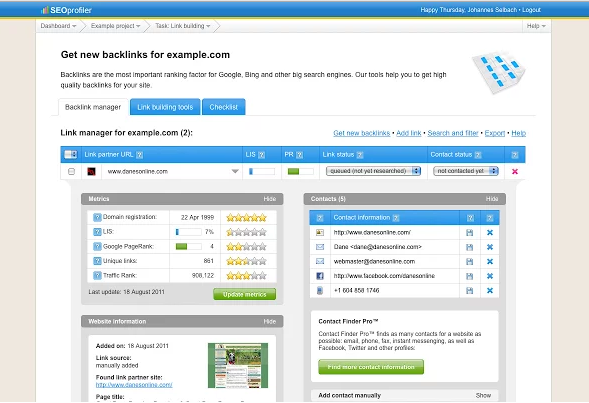Delete www.danesonline.com row with pink X
The height and width of the screenshot is (403, 589).
pos(515,171)
